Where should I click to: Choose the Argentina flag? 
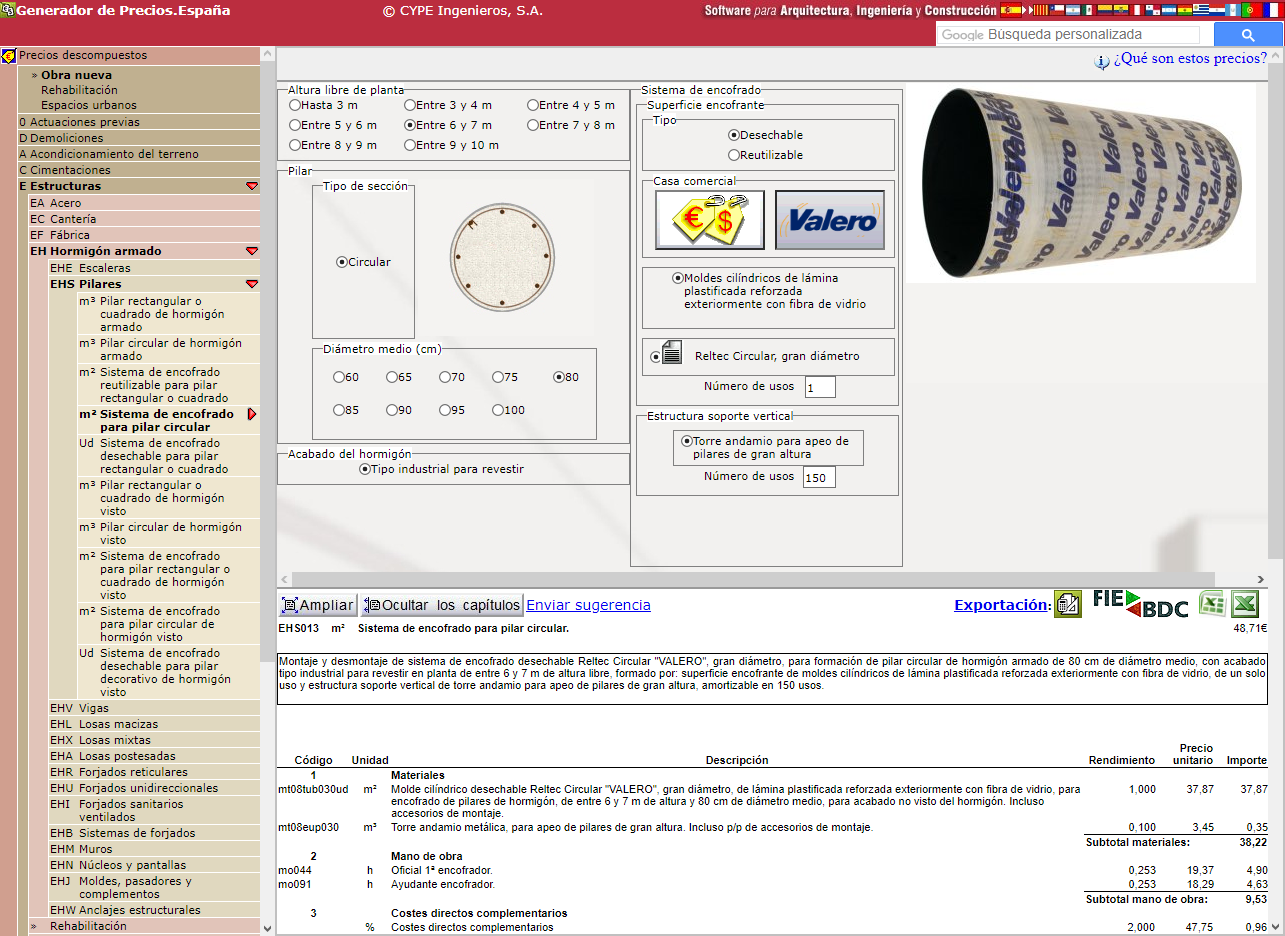1073,10
